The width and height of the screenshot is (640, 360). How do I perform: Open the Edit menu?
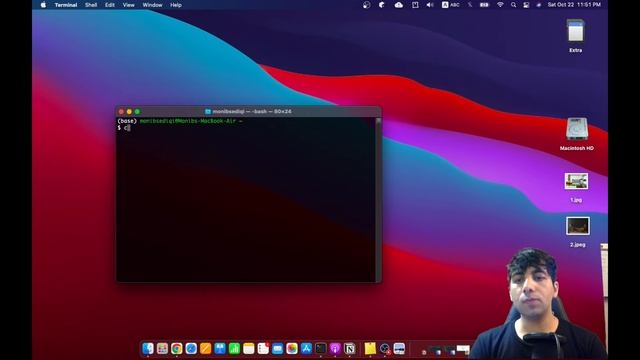pyautogui.click(x=109, y=5)
